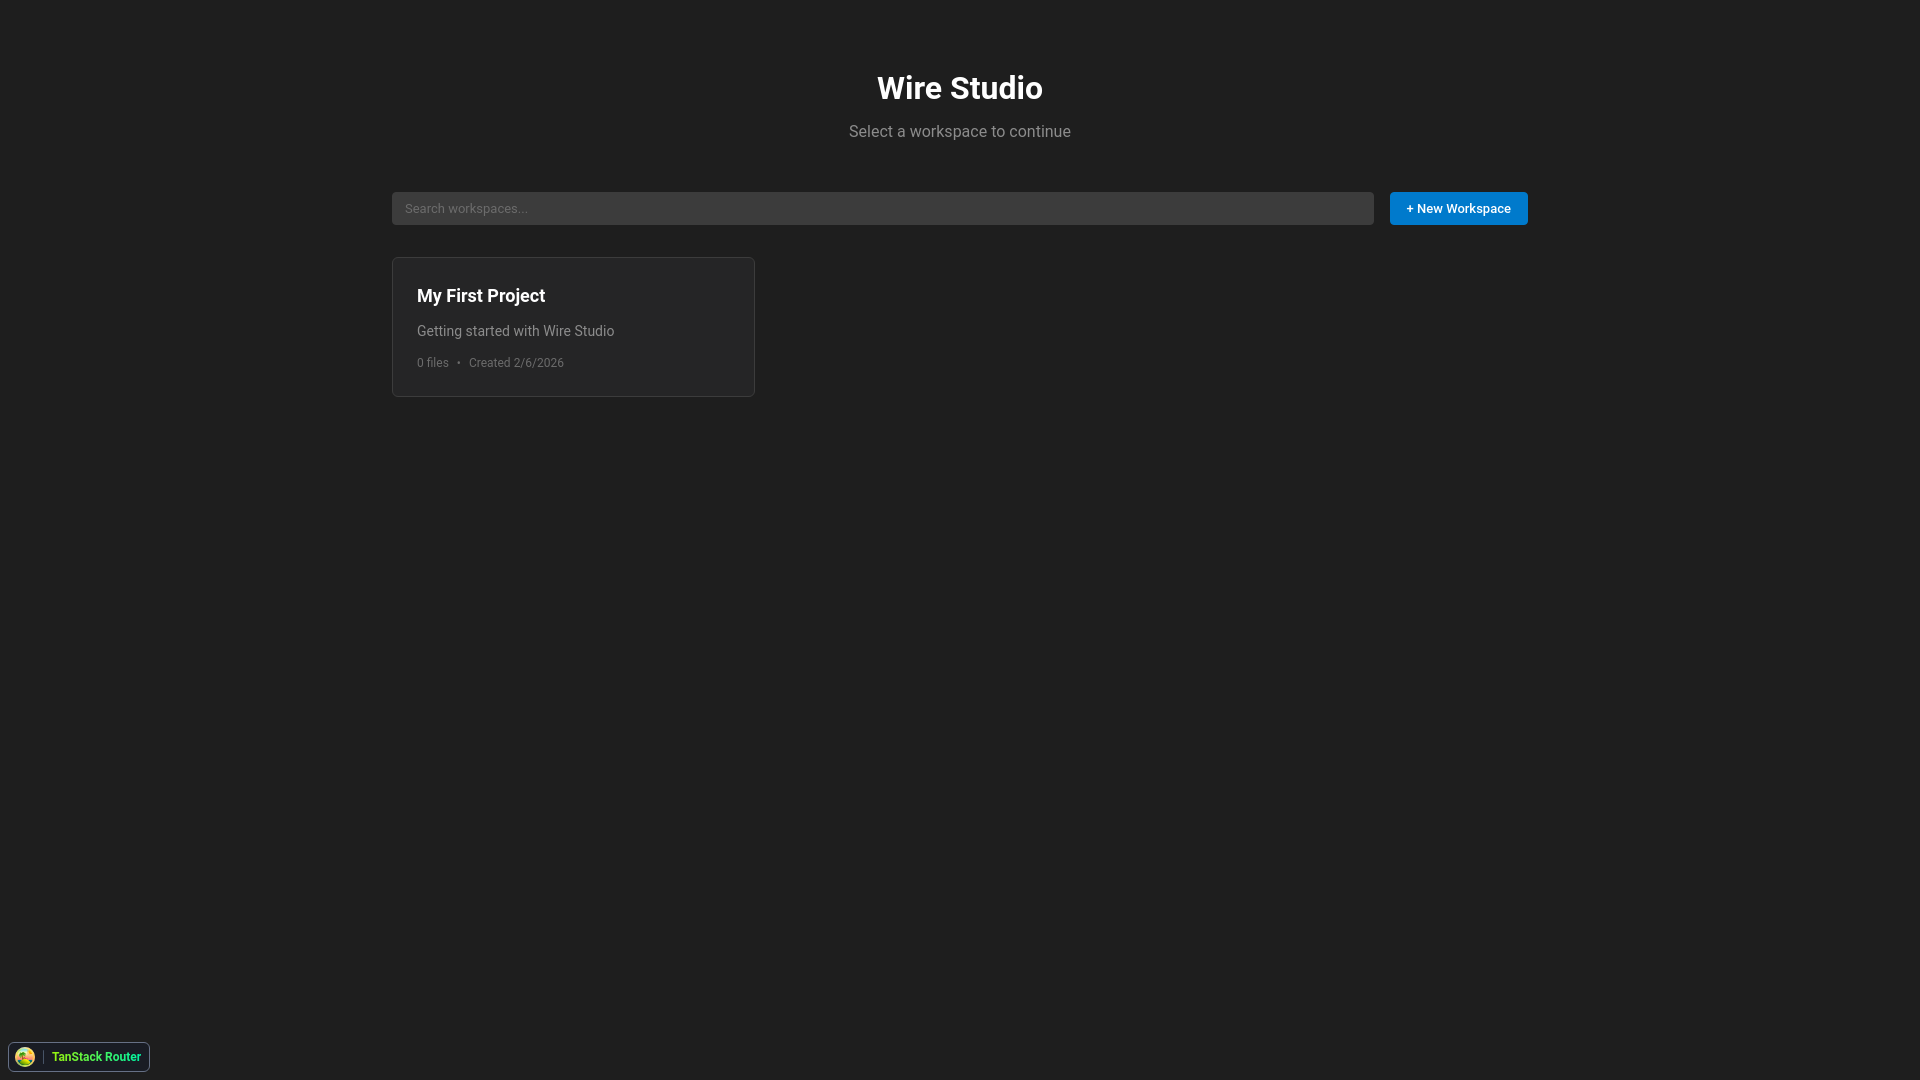Image resolution: width=1920 pixels, height=1080 pixels.
Task: Open TanStack Router devtools logo icon
Action: pos(25,1057)
